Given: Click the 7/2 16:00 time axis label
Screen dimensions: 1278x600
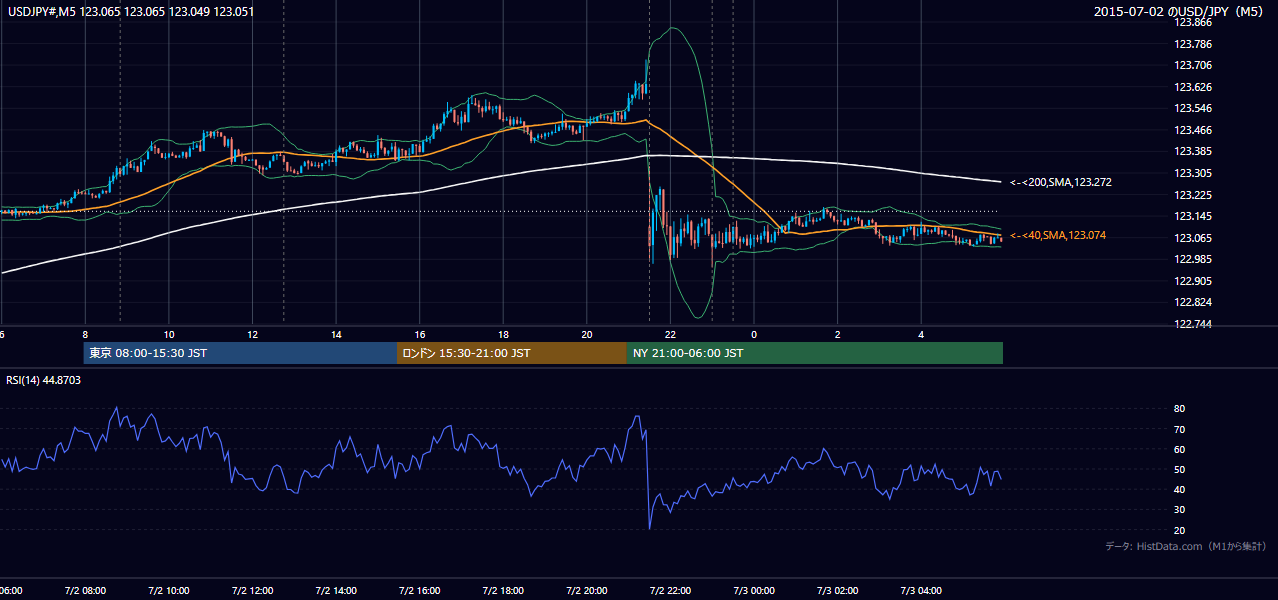Looking at the screenshot, I should (x=420, y=591).
